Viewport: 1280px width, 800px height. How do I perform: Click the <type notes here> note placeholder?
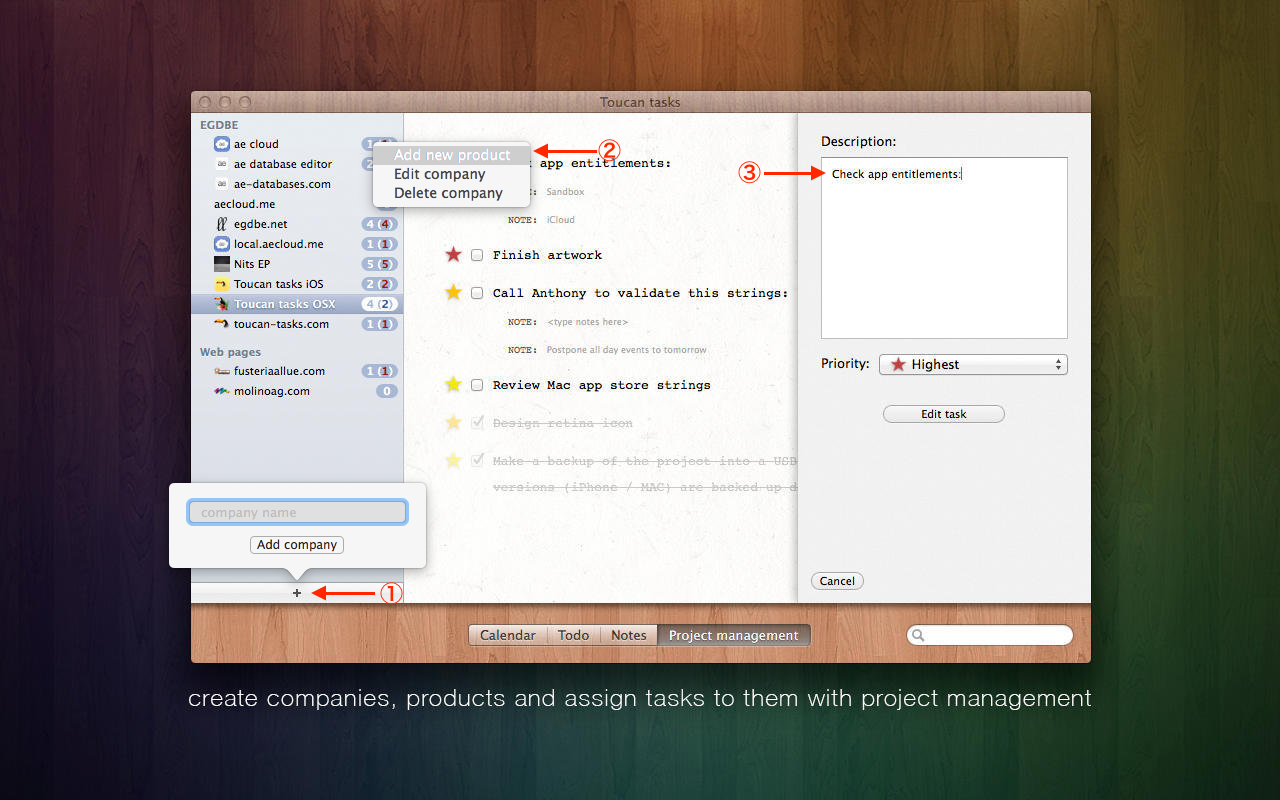point(587,322)
